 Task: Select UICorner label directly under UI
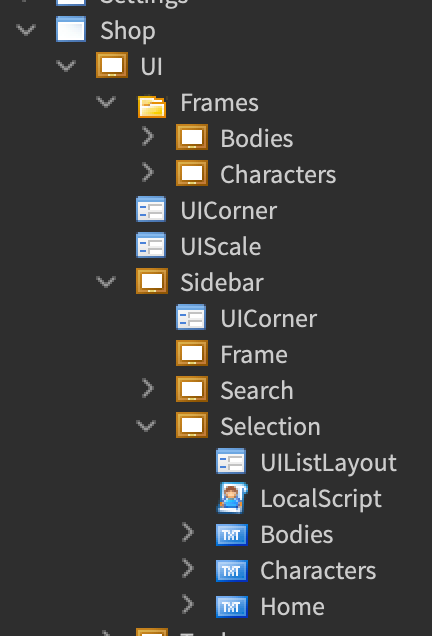click(229, 211)
